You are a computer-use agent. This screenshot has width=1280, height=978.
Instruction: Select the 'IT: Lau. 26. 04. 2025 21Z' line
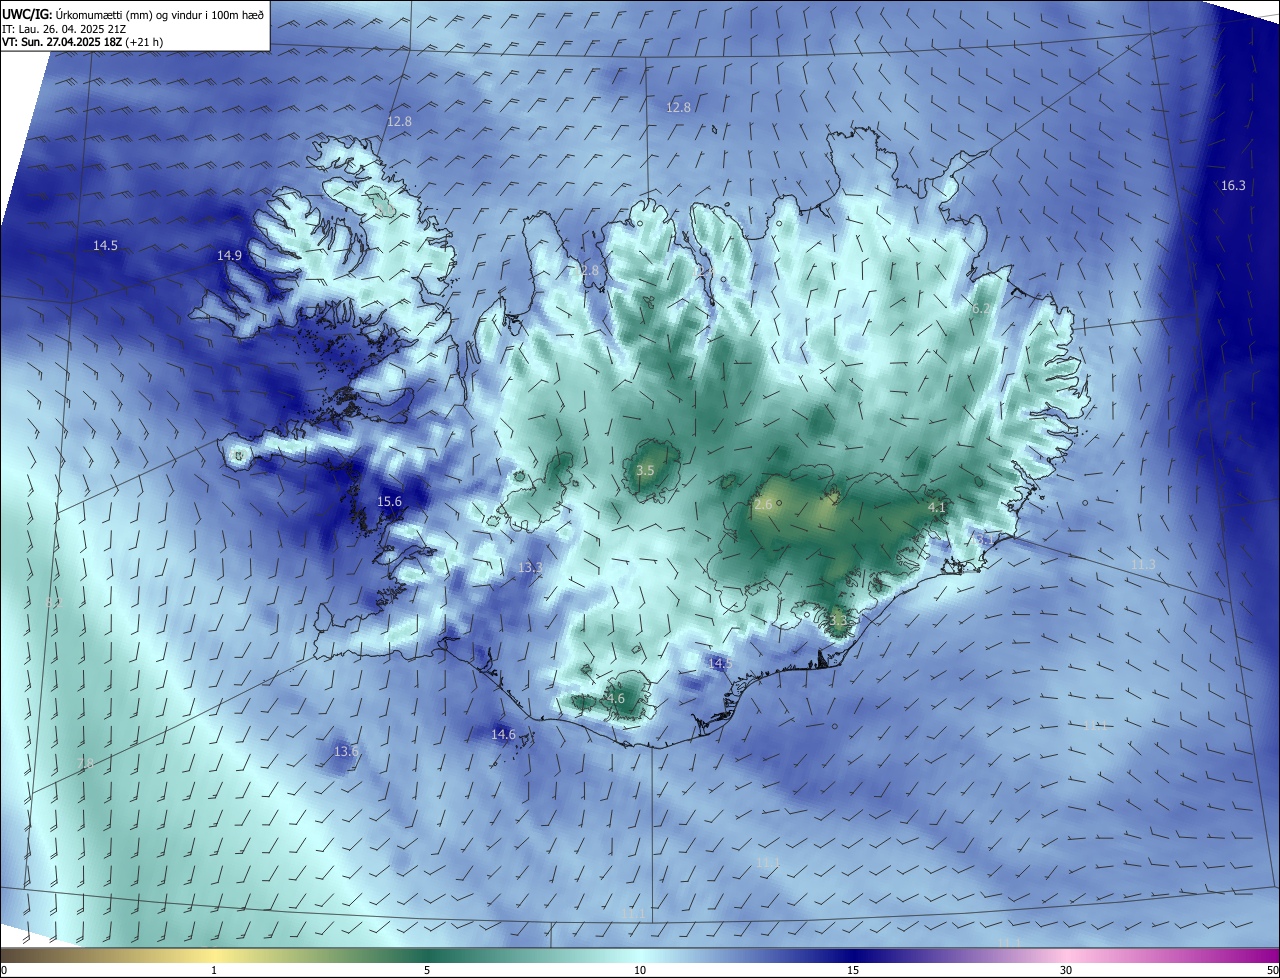pos(63,28)
